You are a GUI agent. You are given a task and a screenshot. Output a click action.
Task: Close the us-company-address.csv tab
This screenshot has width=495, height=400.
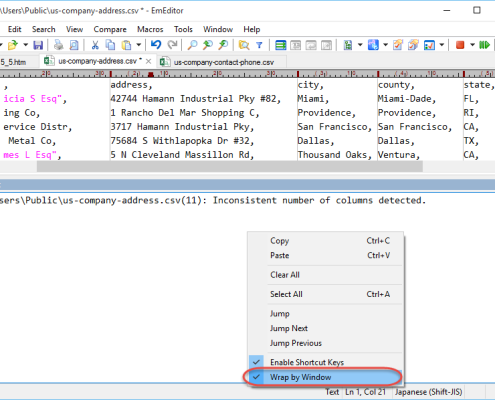tap(149, 61)
